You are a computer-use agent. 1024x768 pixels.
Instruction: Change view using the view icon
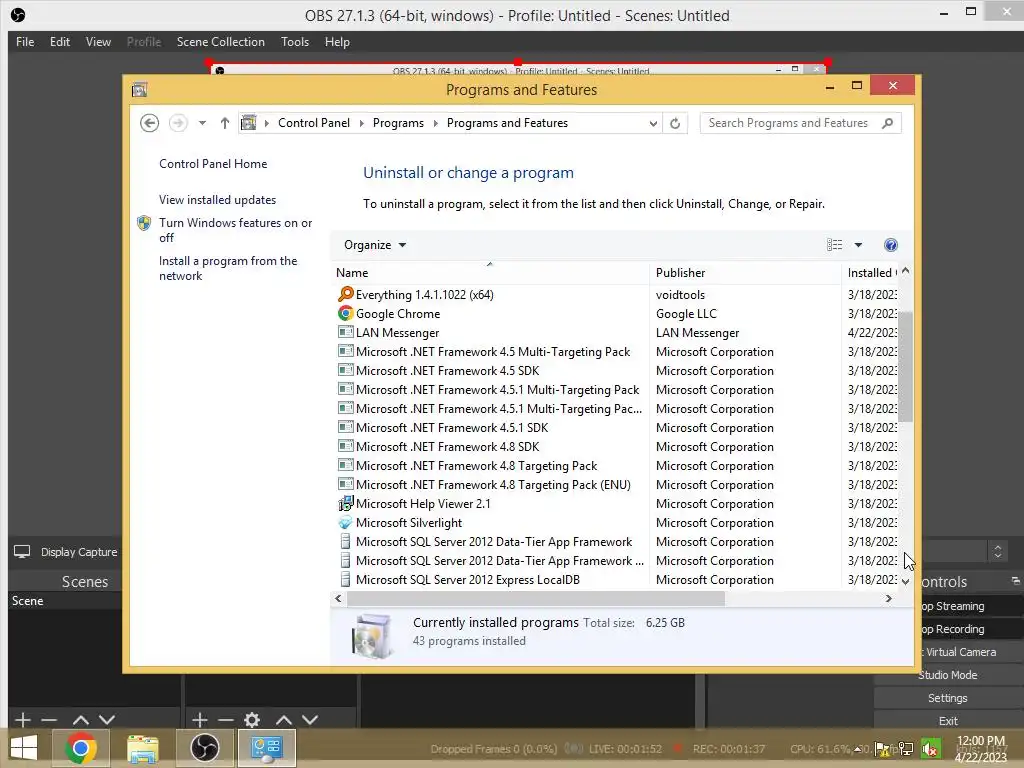coord(834,245)
